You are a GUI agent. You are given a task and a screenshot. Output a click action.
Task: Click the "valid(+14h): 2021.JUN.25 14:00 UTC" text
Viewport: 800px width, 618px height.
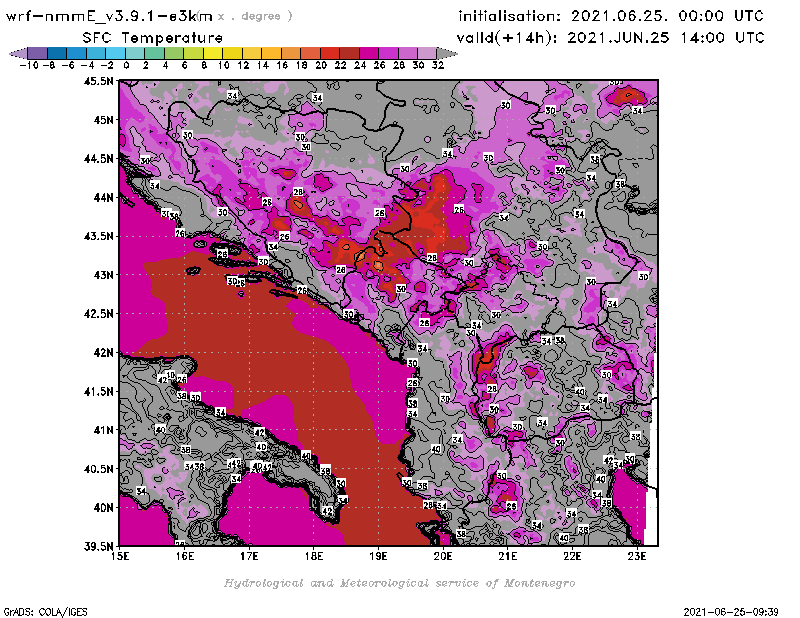(611, 38)
